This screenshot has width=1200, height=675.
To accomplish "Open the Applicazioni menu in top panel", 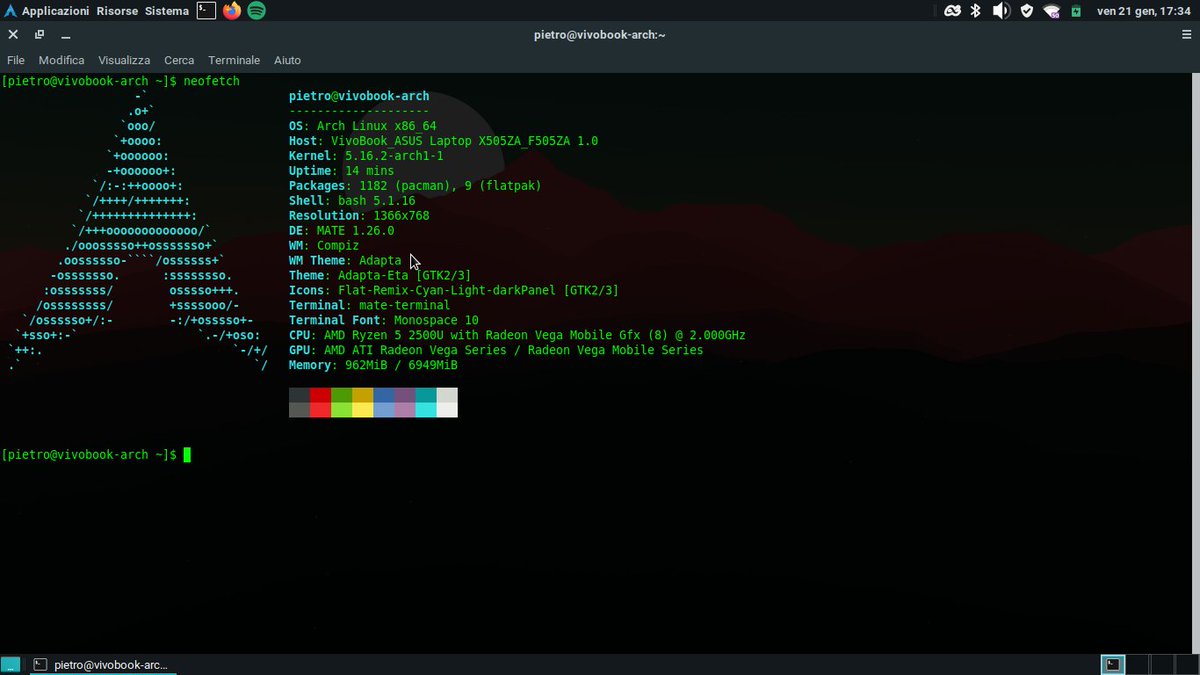I will point(55,11).
